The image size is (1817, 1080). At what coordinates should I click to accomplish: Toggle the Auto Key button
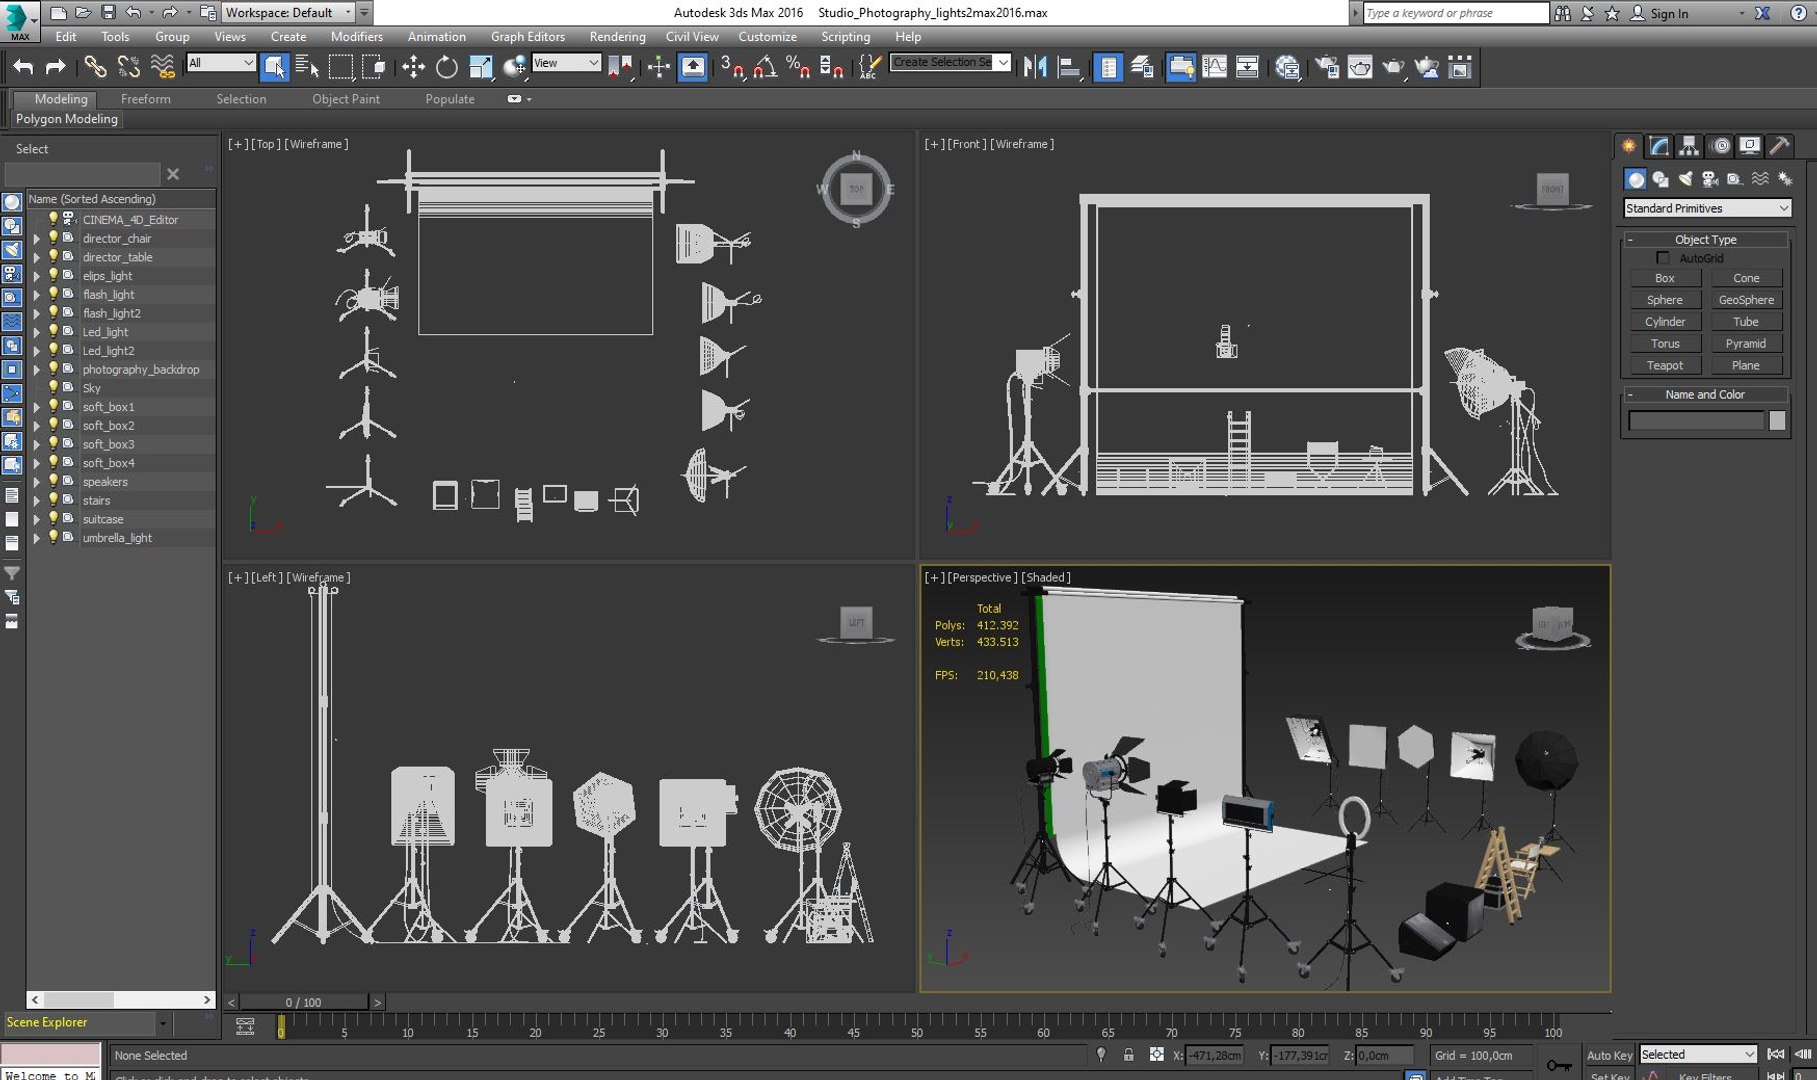1609,1055
